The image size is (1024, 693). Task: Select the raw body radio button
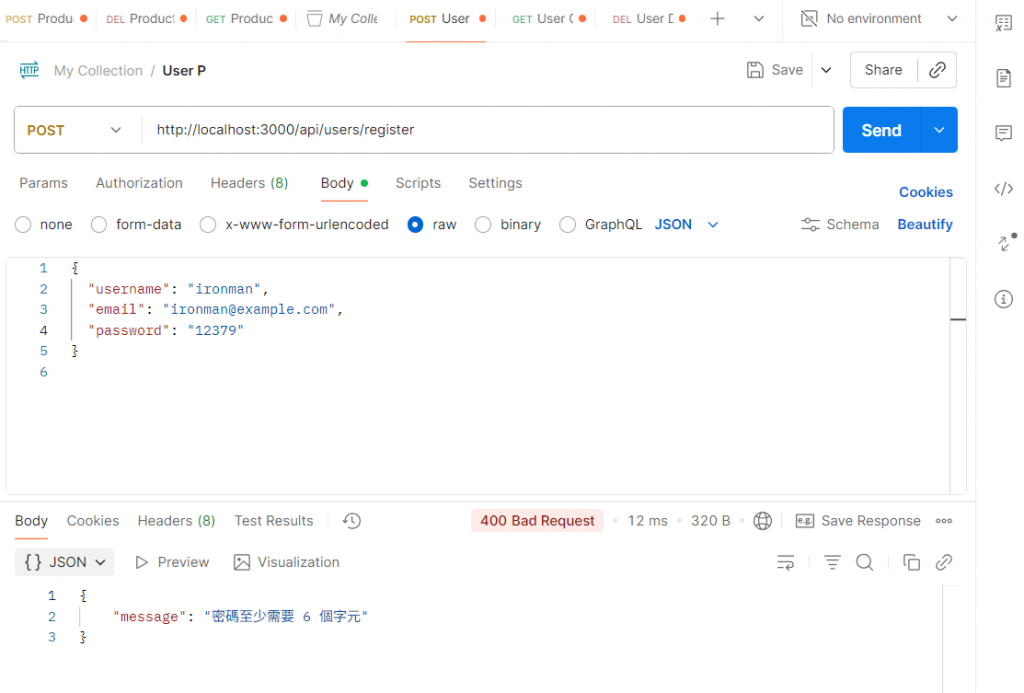pos(415,225)
